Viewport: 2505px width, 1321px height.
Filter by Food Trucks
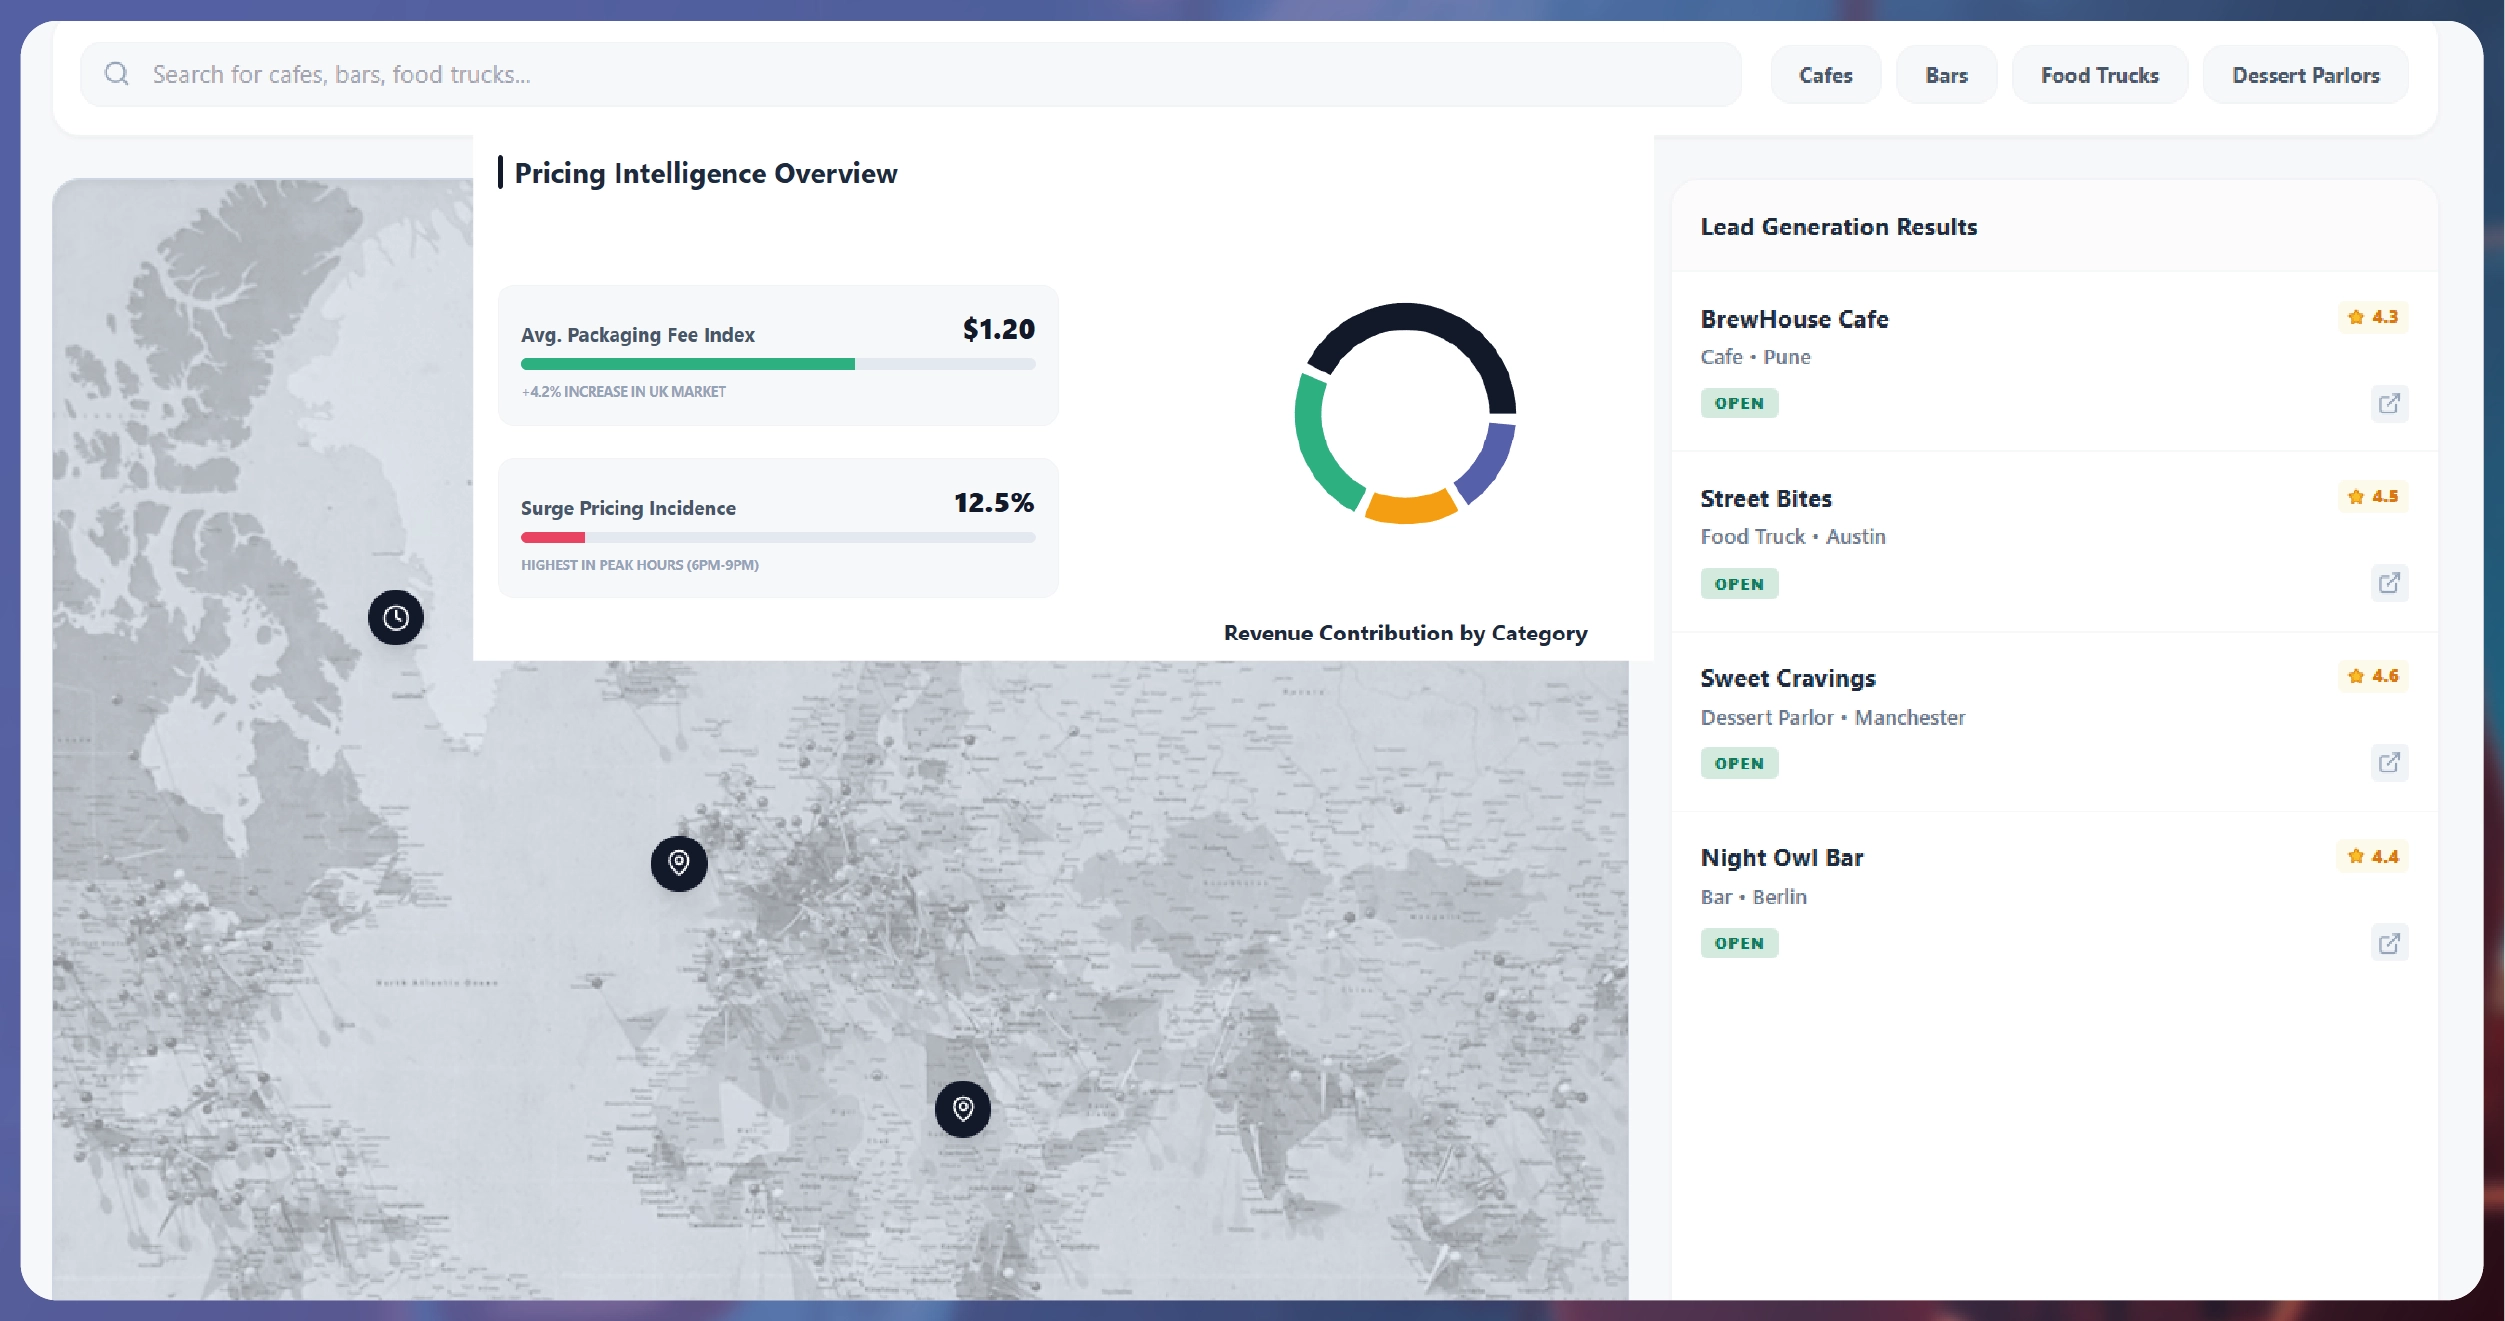pyautogui.click(x=2099, y=75)
